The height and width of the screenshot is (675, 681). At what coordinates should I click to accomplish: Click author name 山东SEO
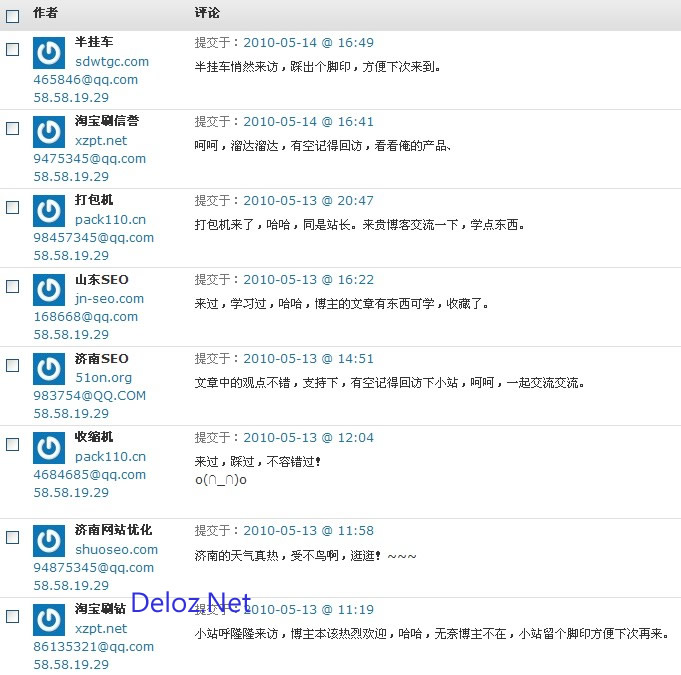click(x=102, y=280)
